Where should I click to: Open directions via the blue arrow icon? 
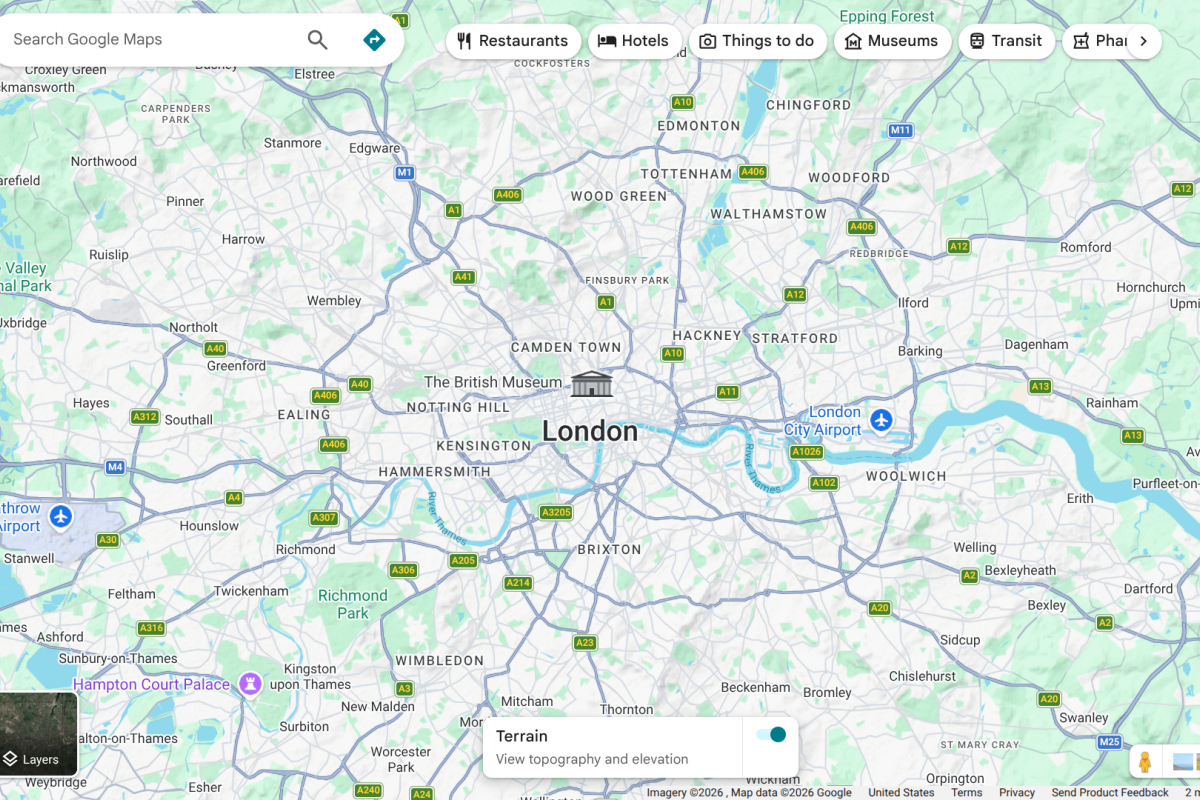[x=374, y=40]
